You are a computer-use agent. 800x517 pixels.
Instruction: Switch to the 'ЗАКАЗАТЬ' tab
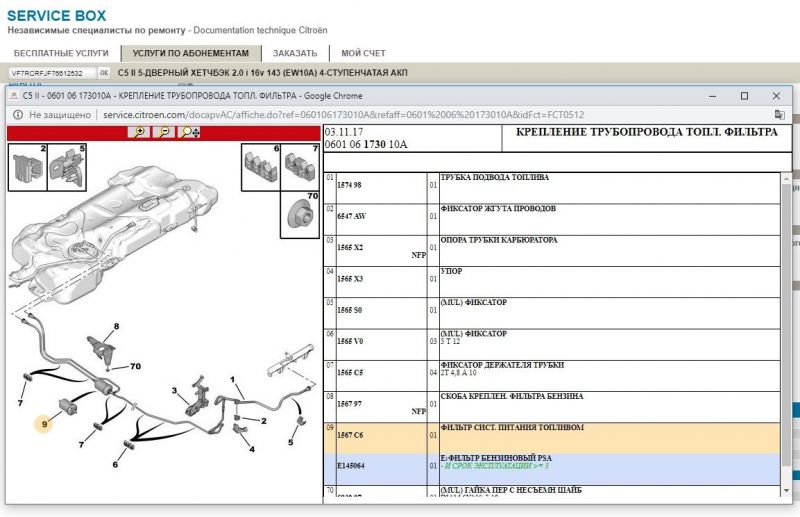pyautogui.click(x=295, y=53)
